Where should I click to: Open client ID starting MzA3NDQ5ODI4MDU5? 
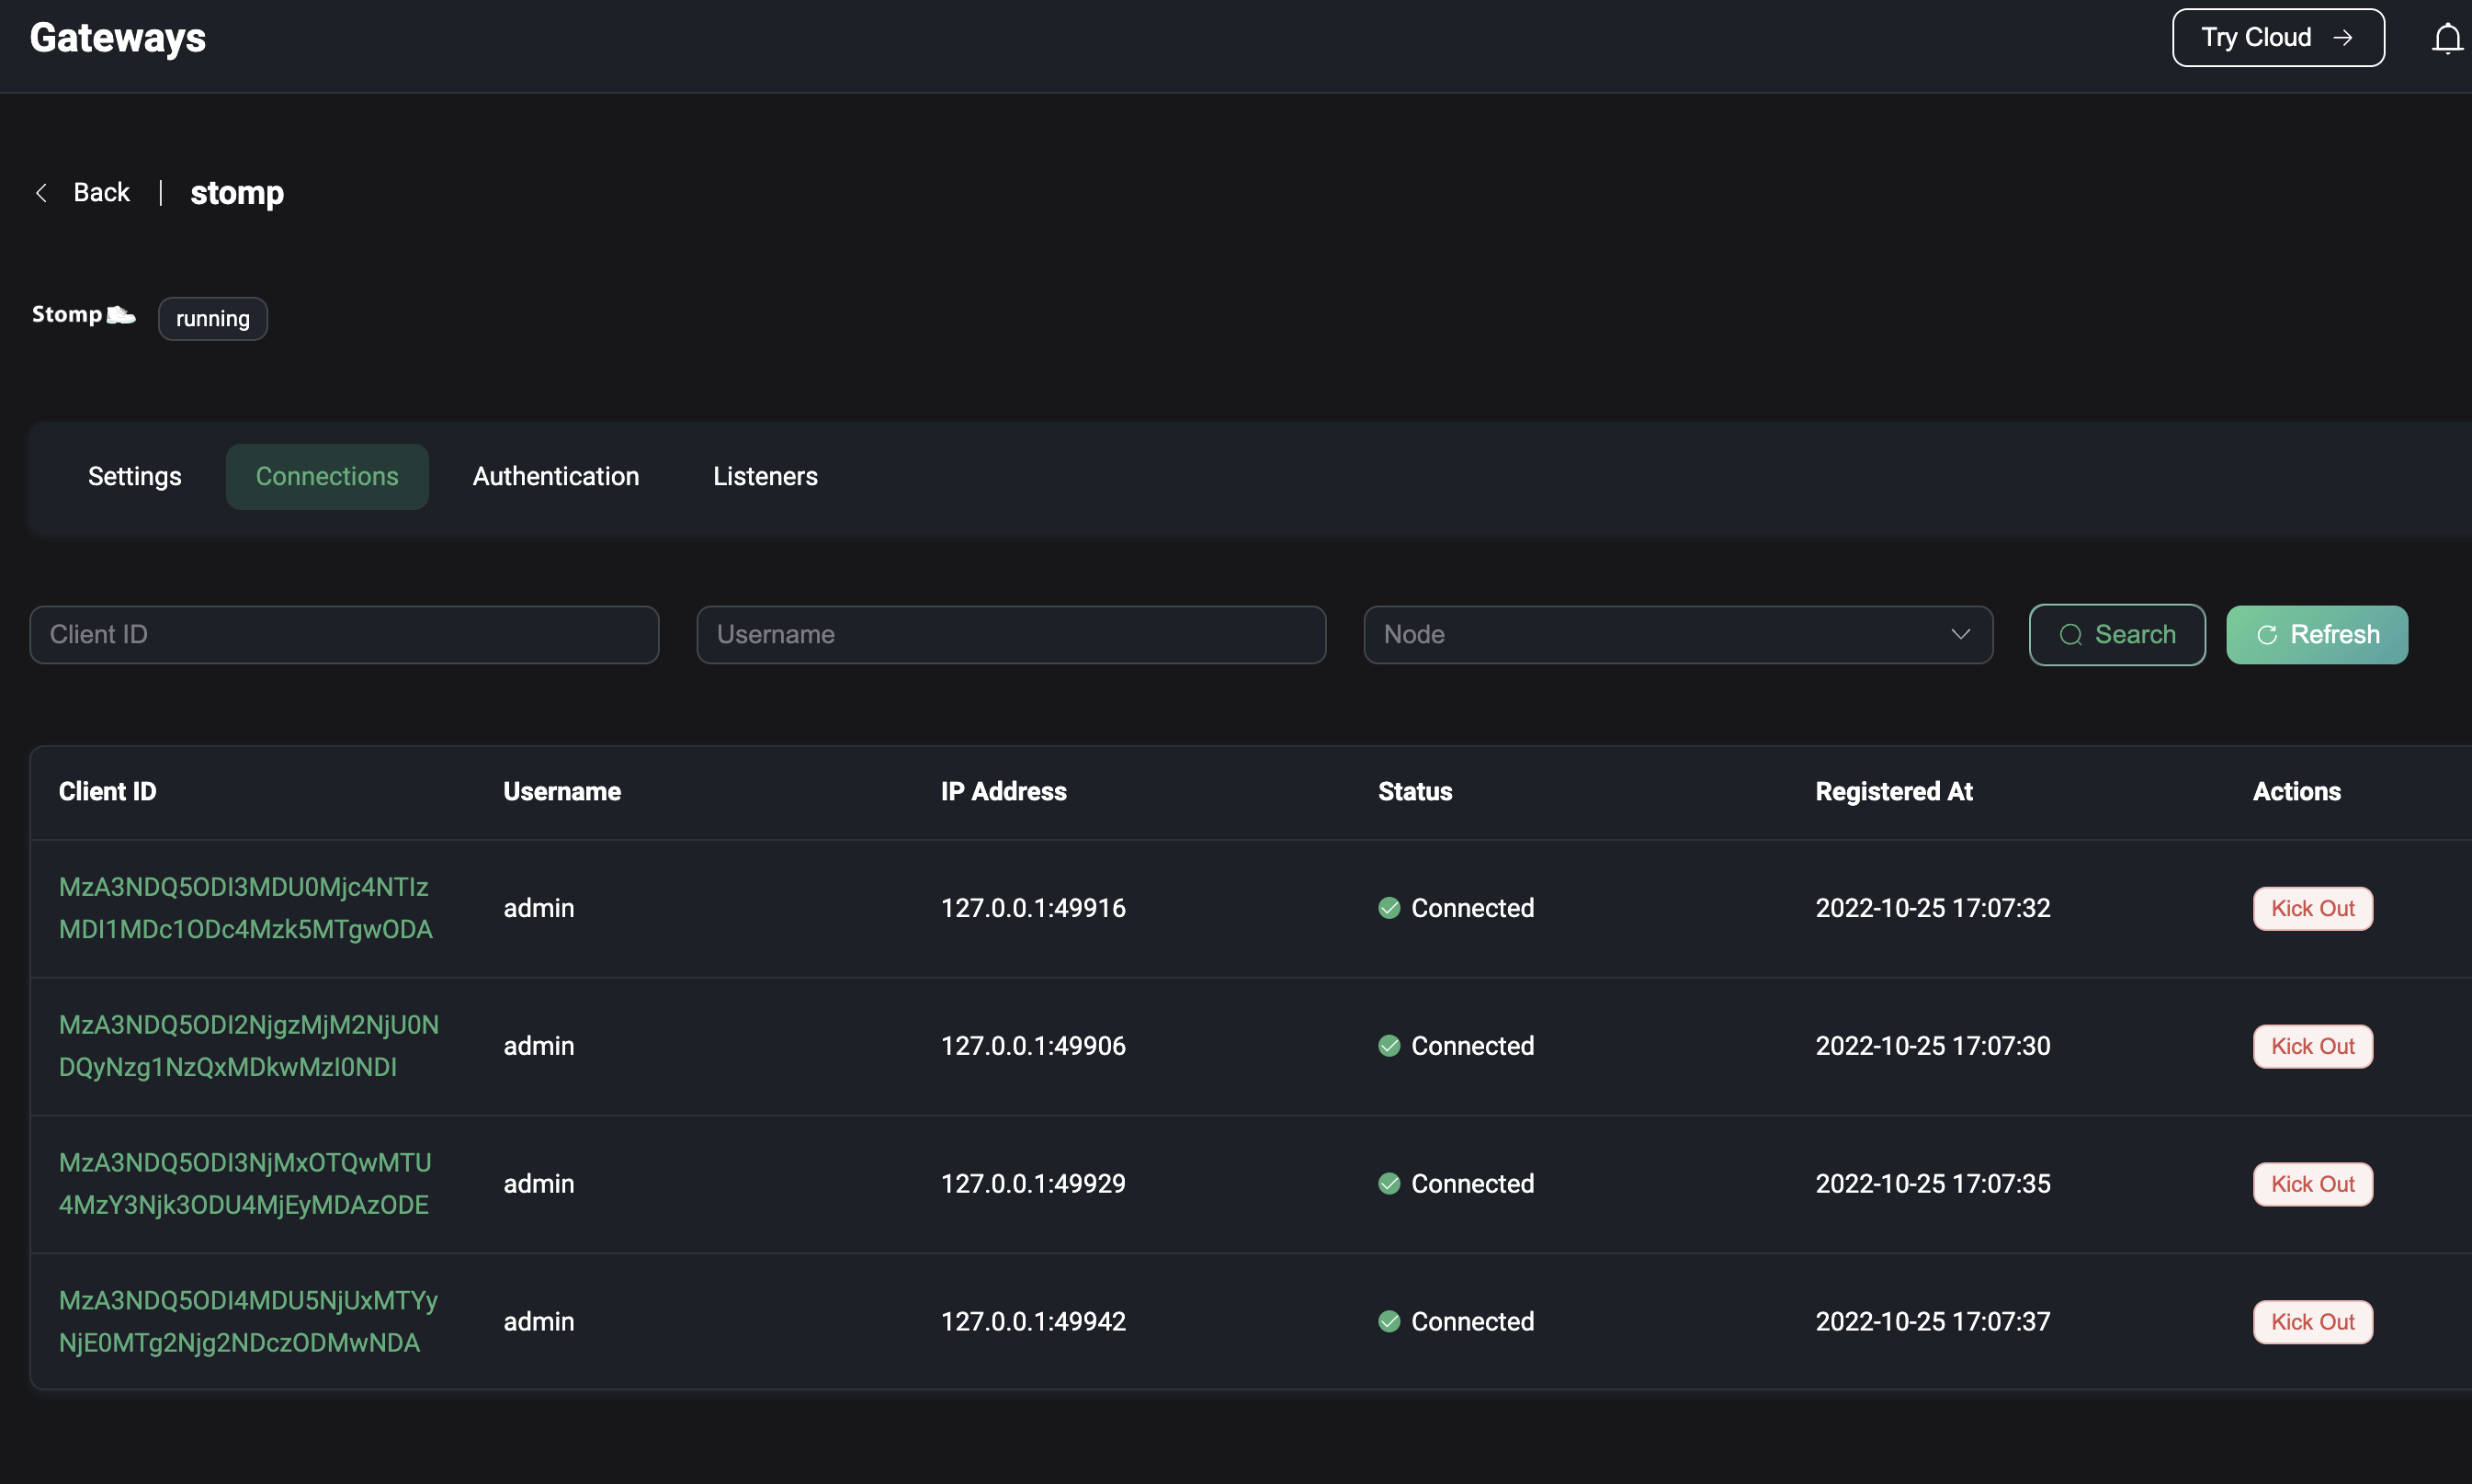click(248, 1321)
